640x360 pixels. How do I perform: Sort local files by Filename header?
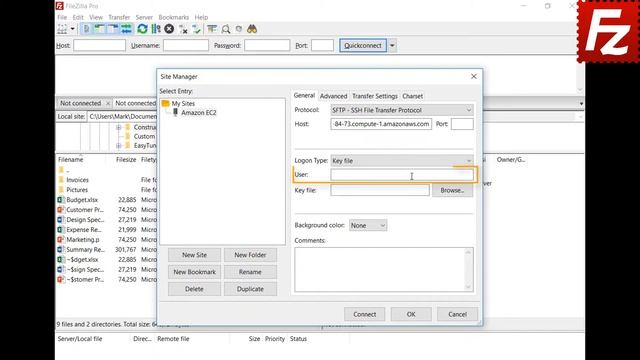(71, 160)
